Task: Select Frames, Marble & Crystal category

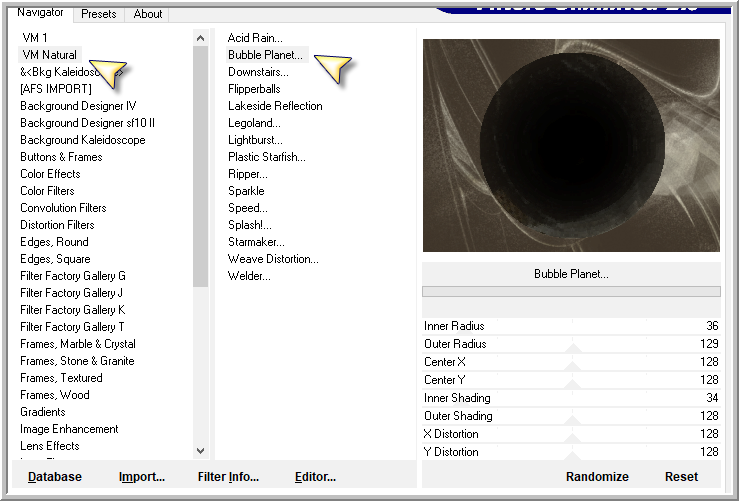Action: tap(78, 344)
